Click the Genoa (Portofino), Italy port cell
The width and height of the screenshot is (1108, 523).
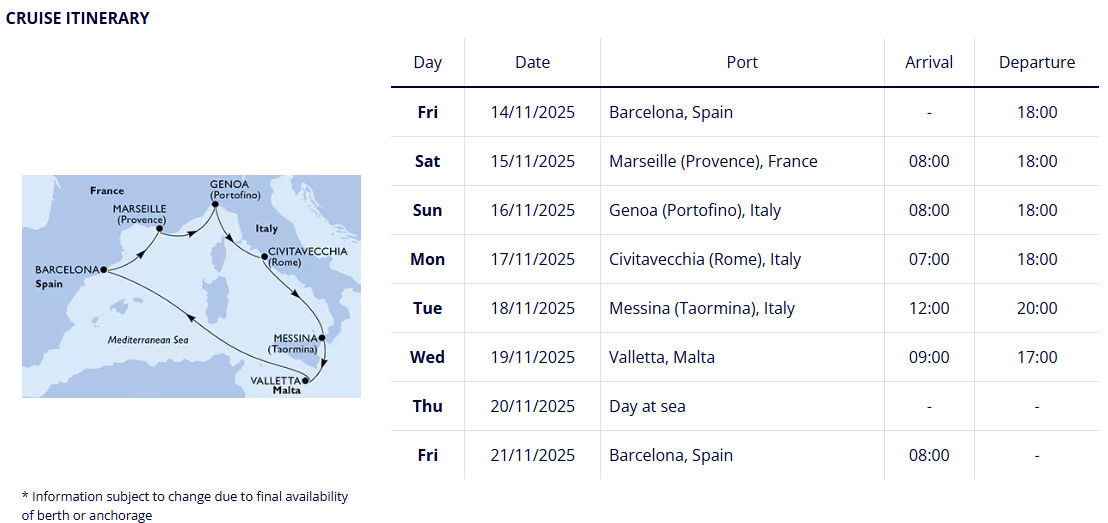695,210
